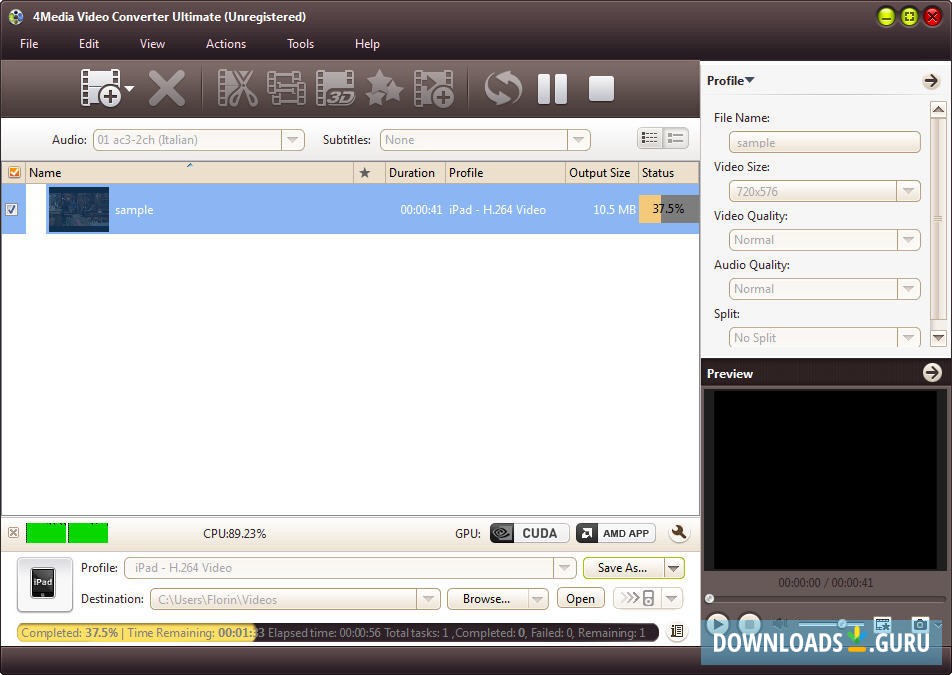Uncheck the sample file checkbox
Image resolution: width=952 pixels, height=675 pixels.
pyautogui.click(x=12, y=209)
